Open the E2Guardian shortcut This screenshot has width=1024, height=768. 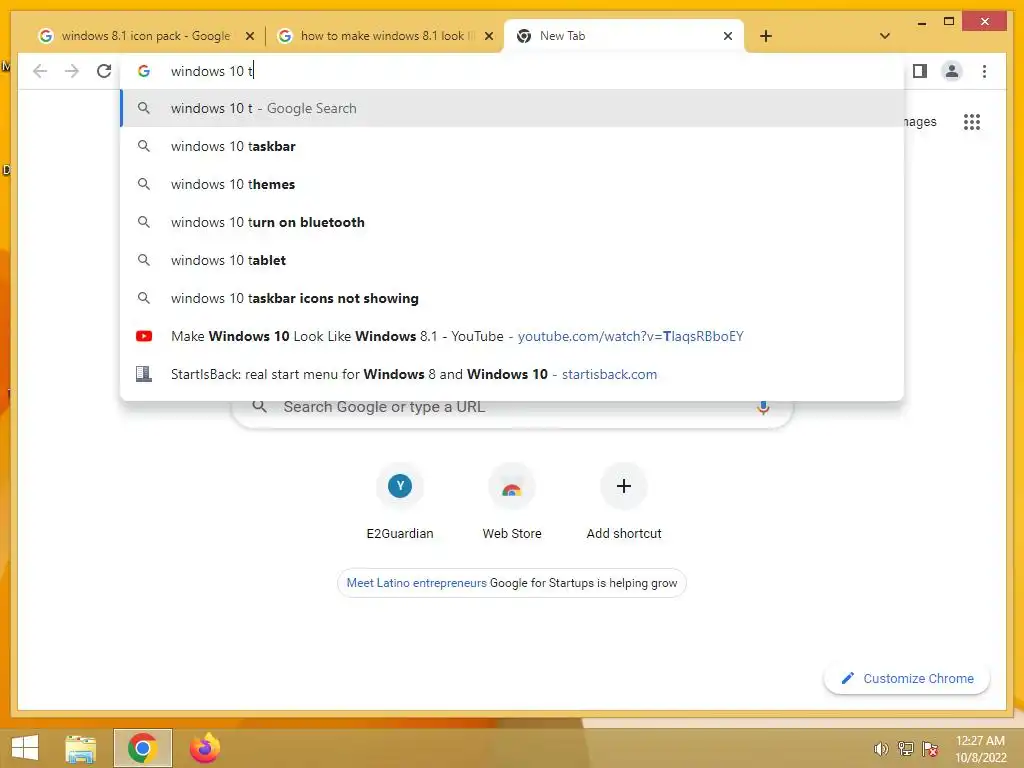click(x=400, y=503)
